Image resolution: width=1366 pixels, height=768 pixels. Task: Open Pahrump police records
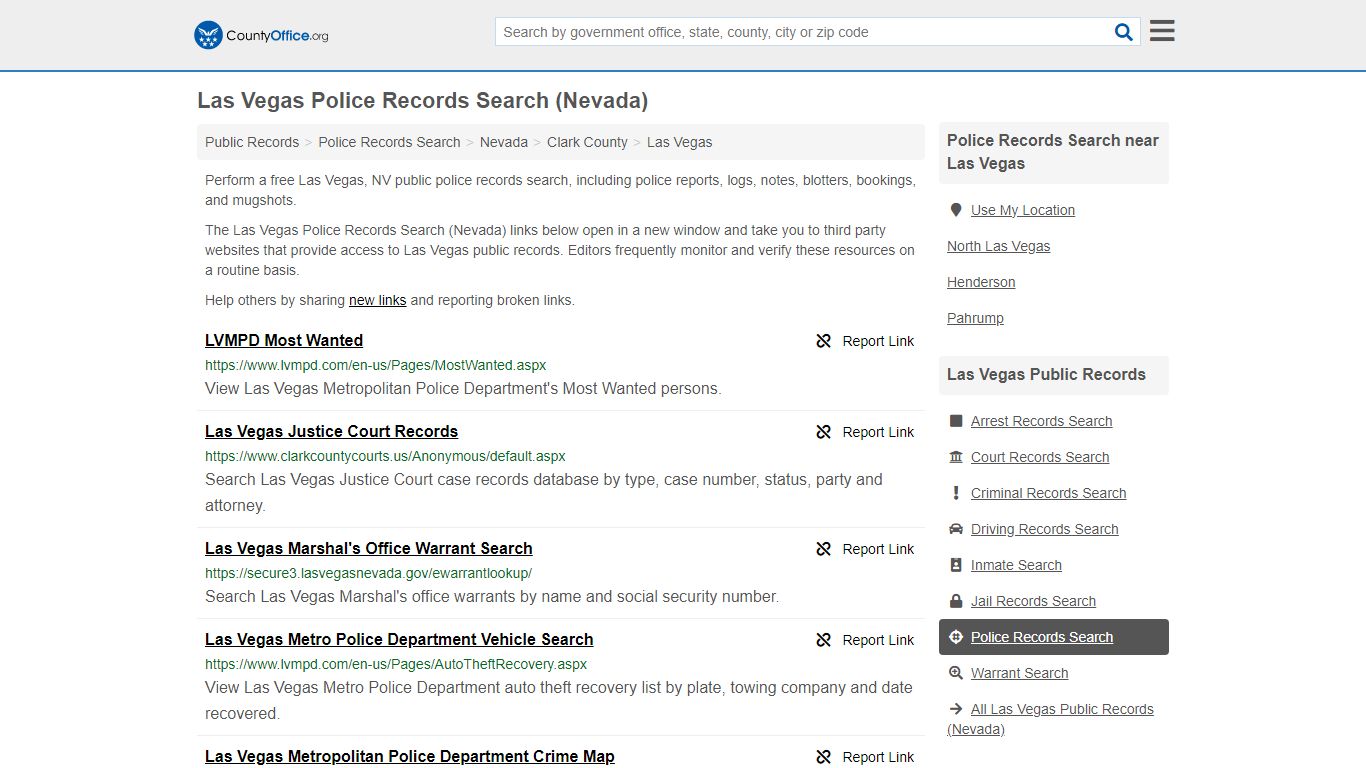tap(975, 318)
